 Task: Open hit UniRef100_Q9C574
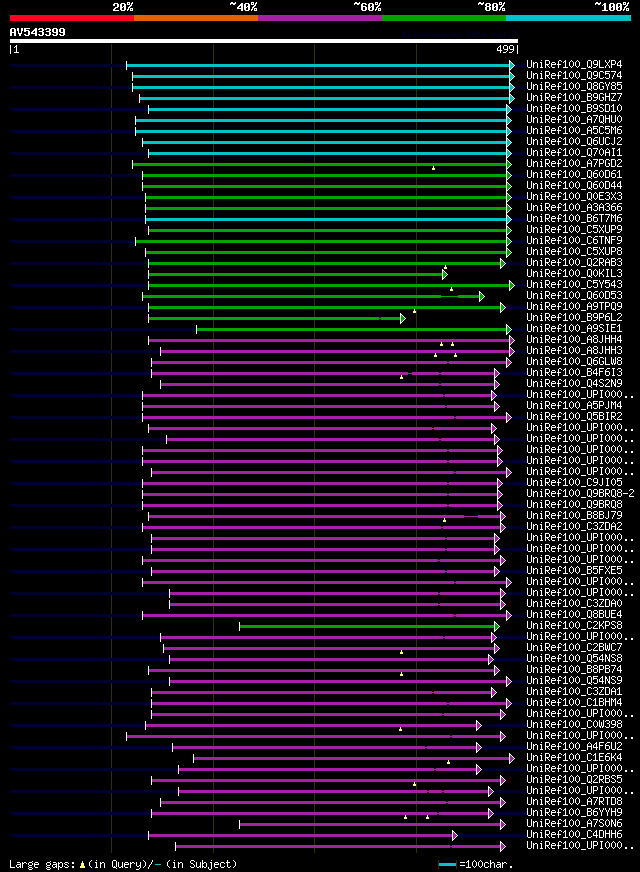[x=574, y=76]
